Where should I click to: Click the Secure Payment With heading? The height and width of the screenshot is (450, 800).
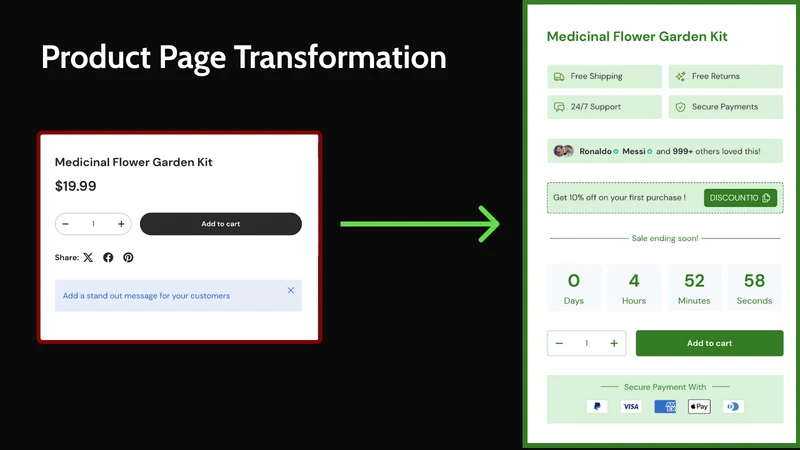click(x=665, y=387)
